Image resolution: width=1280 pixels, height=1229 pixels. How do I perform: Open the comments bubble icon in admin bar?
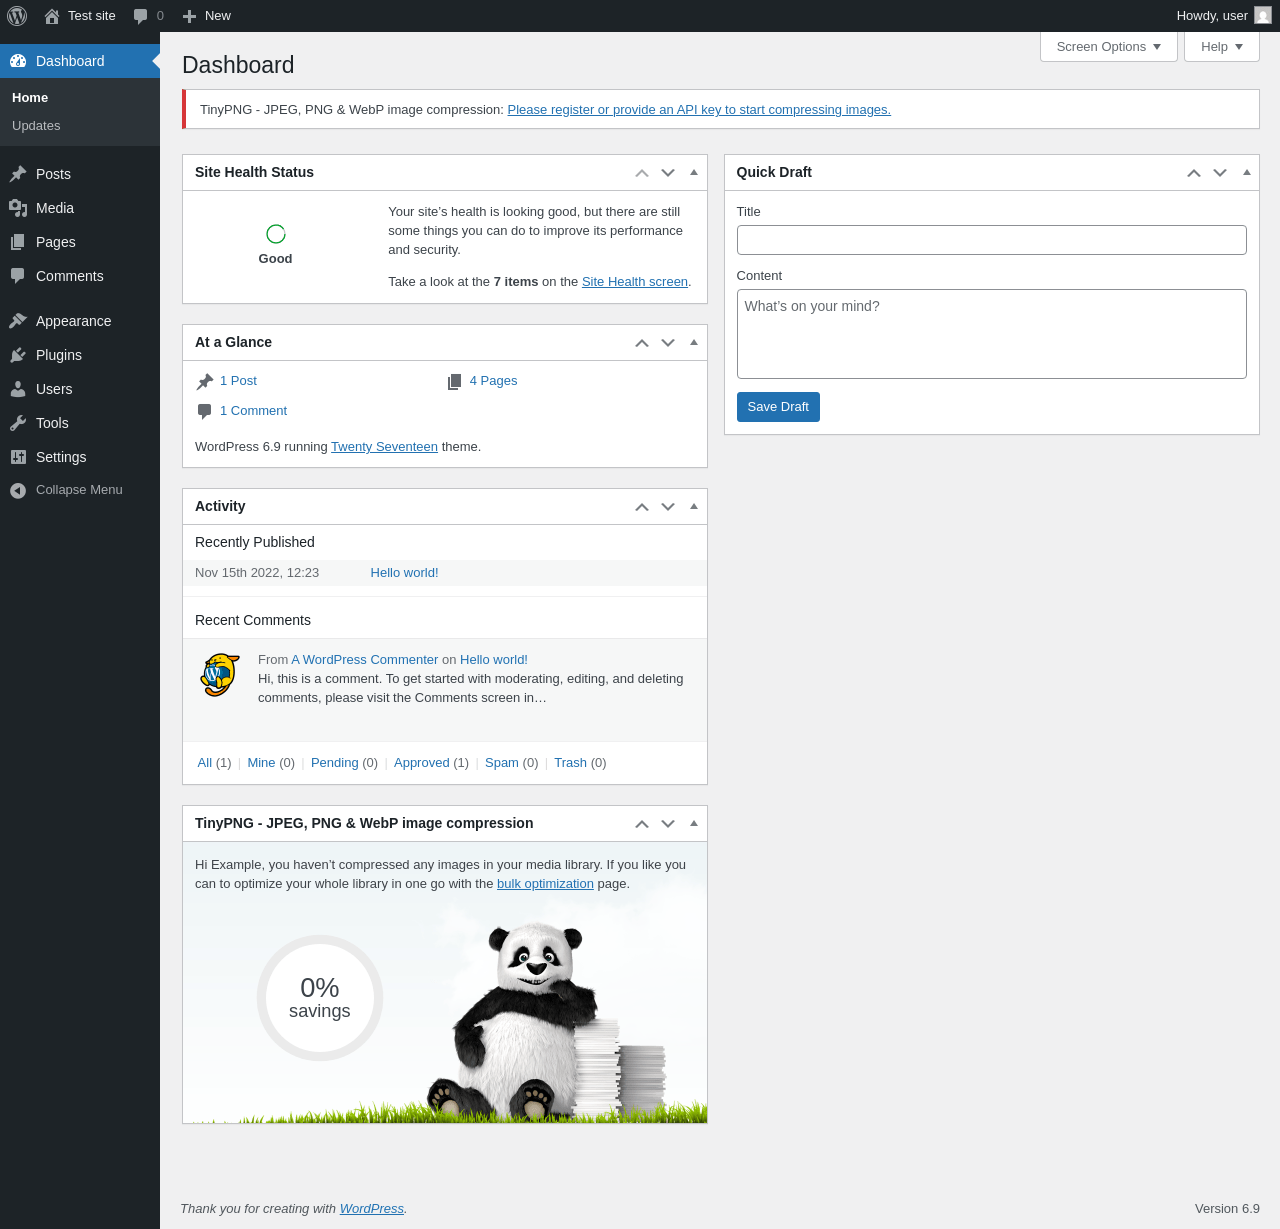(x=141, y=16)
